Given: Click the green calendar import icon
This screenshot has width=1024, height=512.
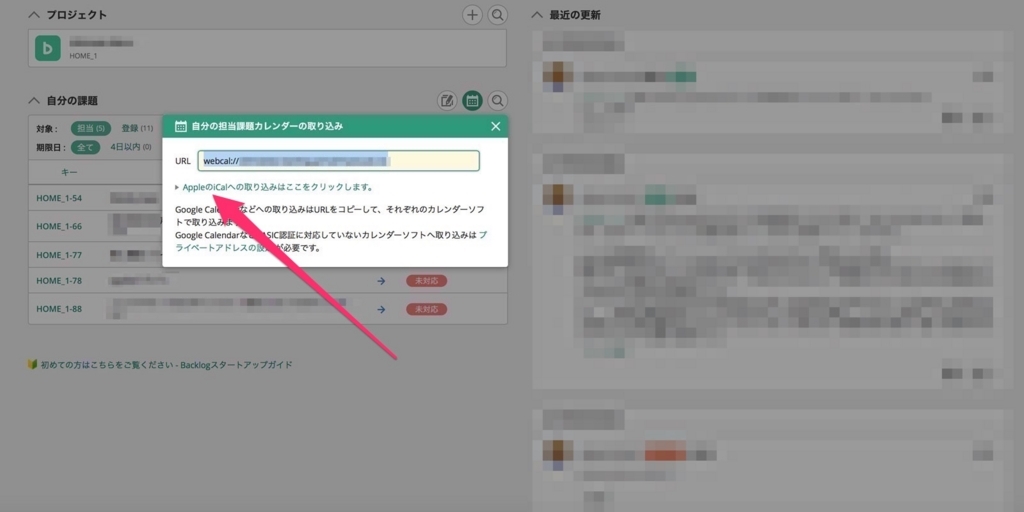Looking at the screenshot, I should tap(472, 101).
